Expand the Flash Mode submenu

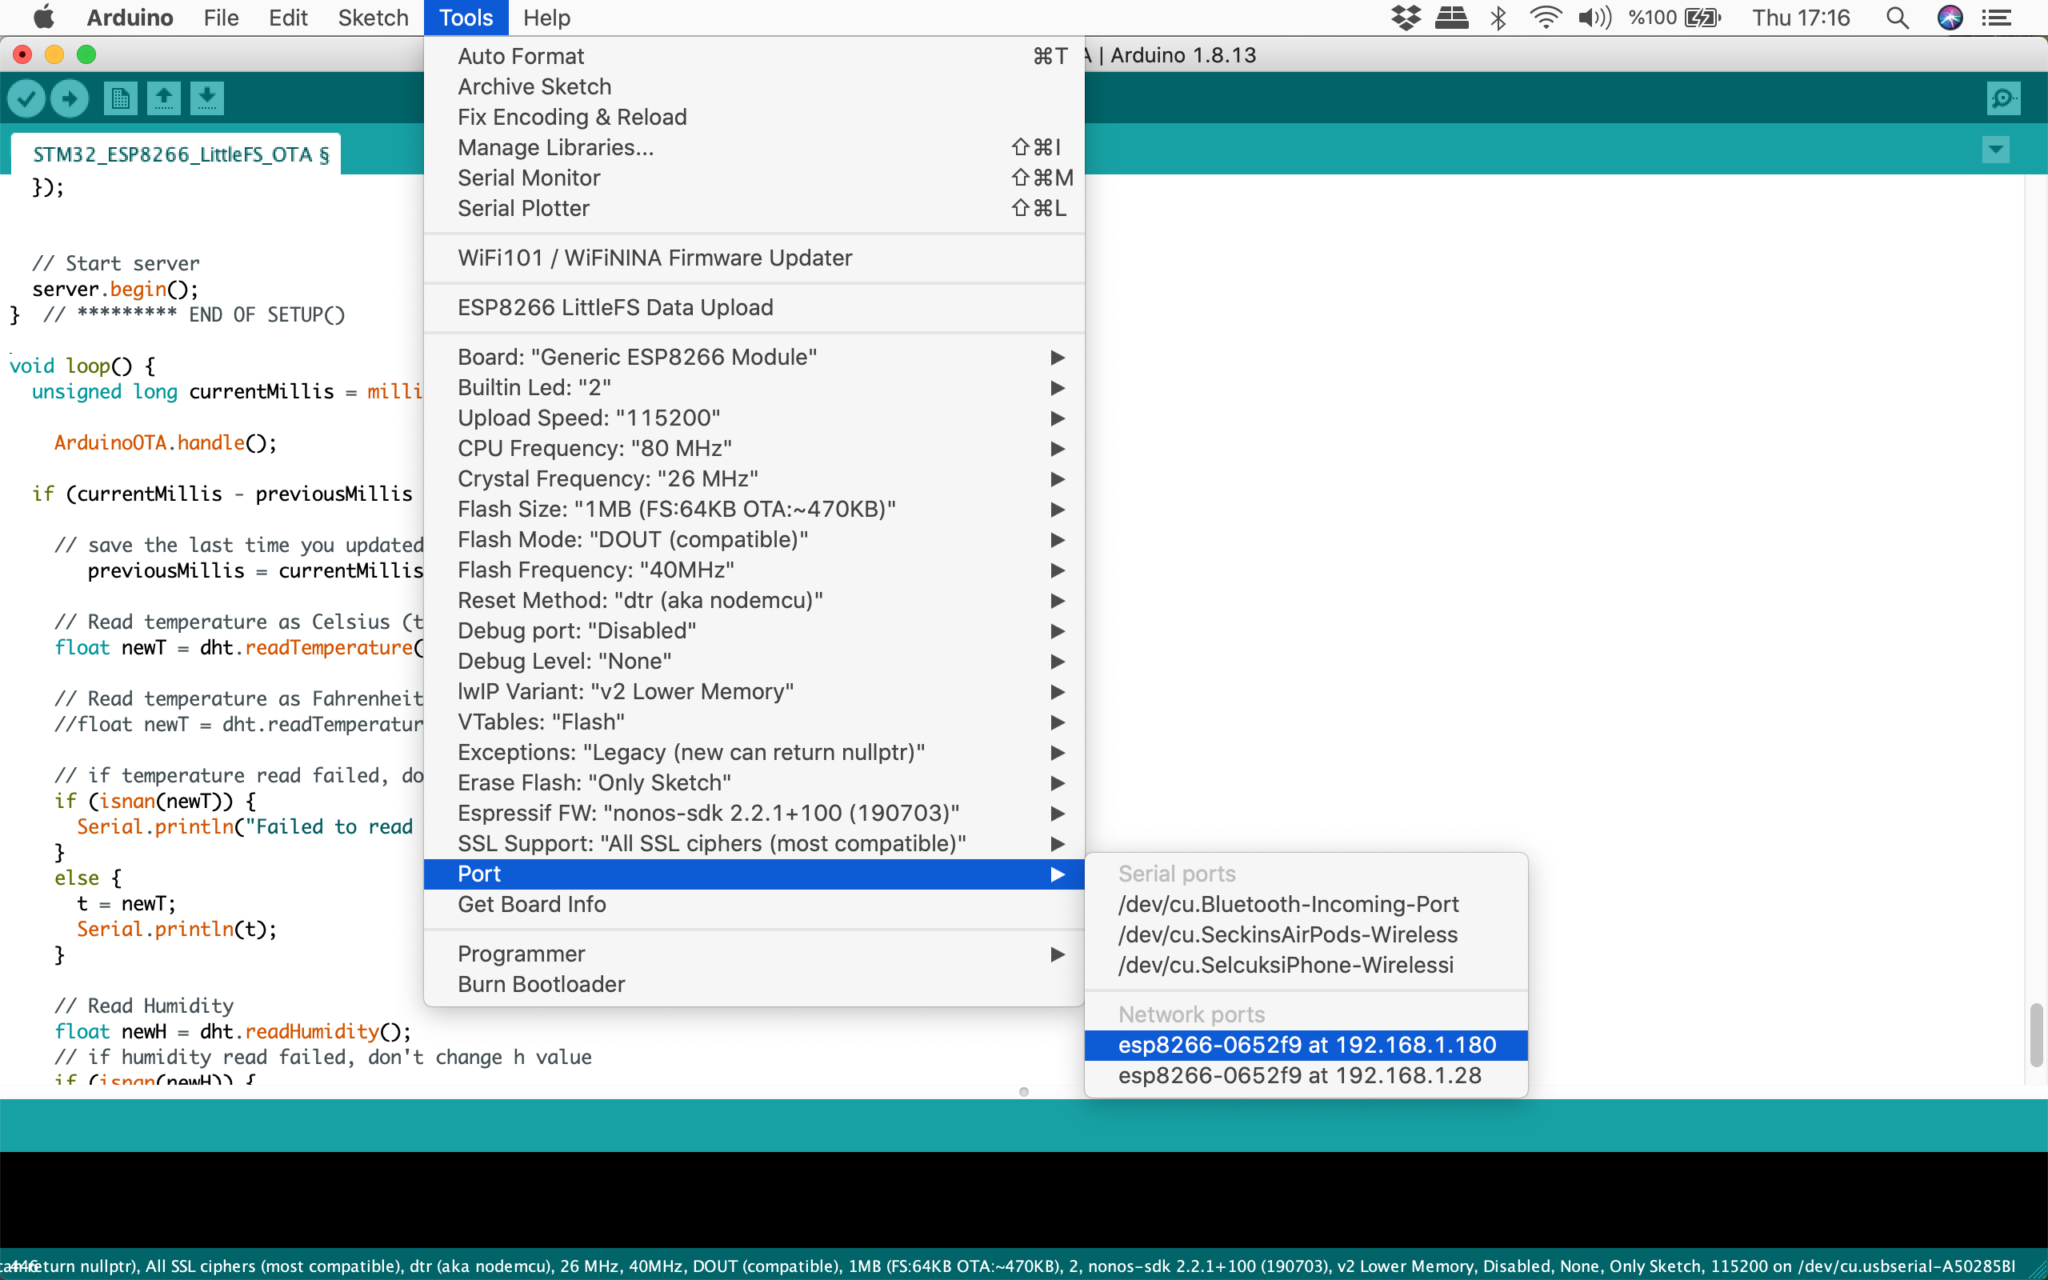click(x=754, y=540)
